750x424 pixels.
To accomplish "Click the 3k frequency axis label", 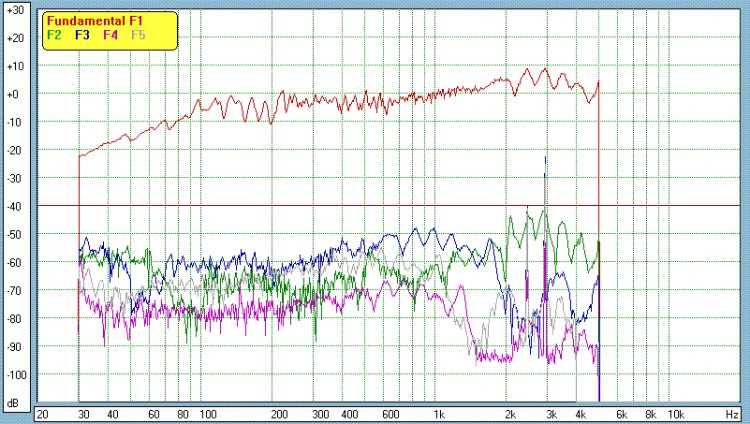I will 551,414.
